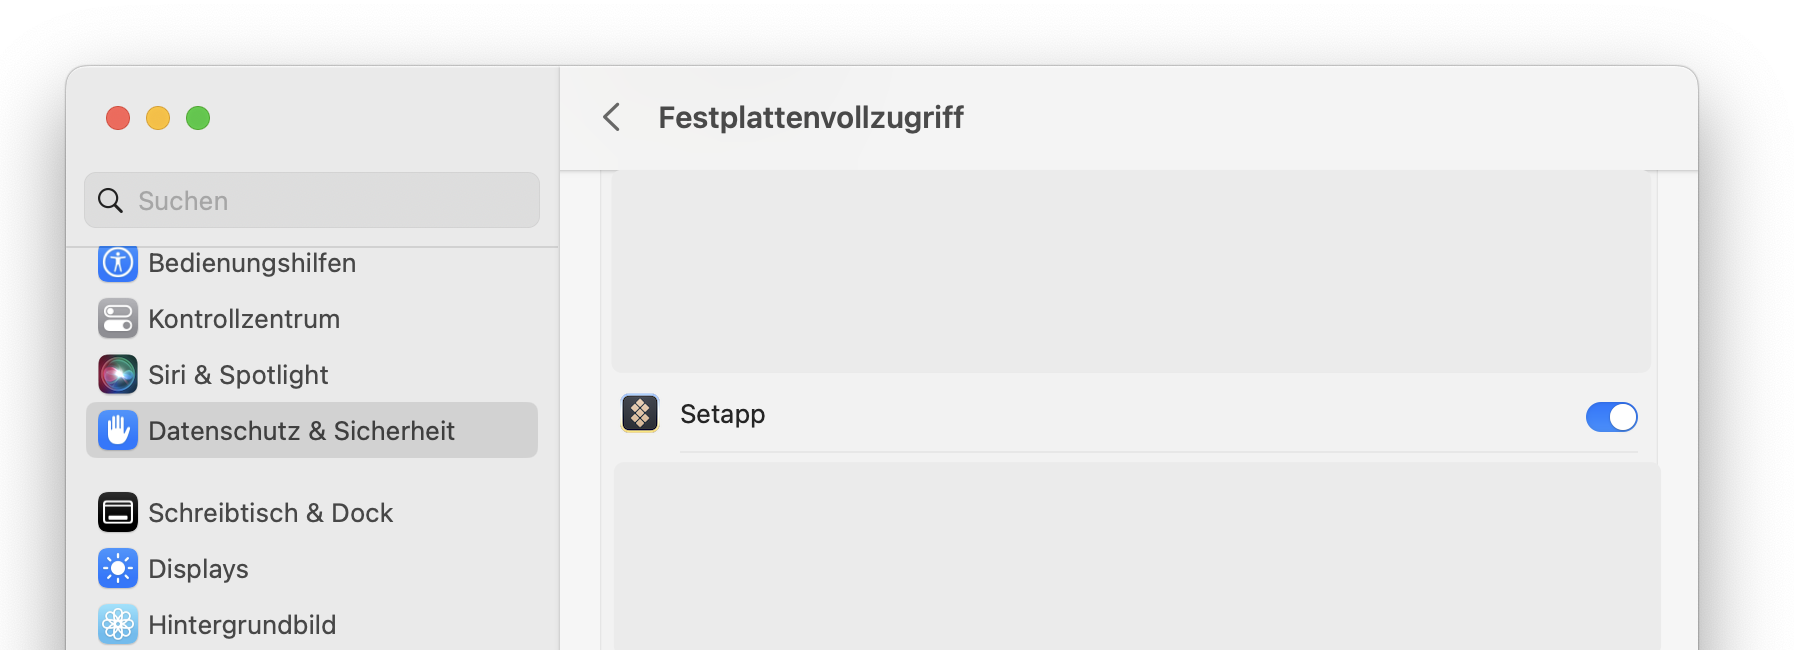Go back using the chevron arrow
This screenshot has height=650, width=1804.
click(x=612, y=117)
